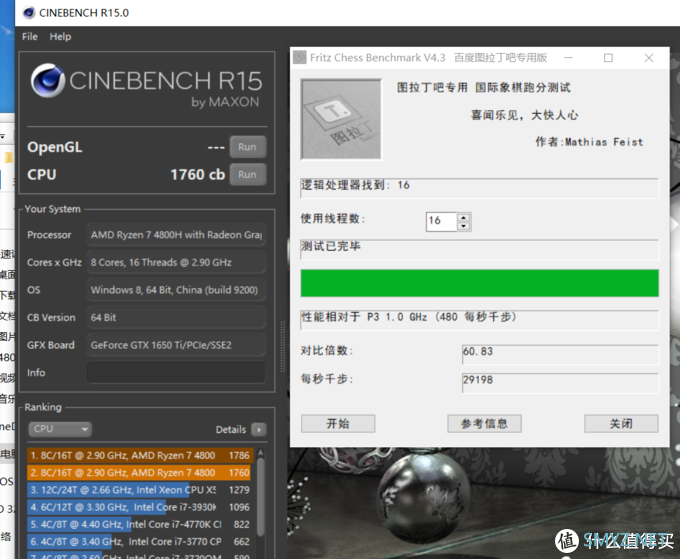Click the 开始 start button in Fritz

click(x=338, y=424)
